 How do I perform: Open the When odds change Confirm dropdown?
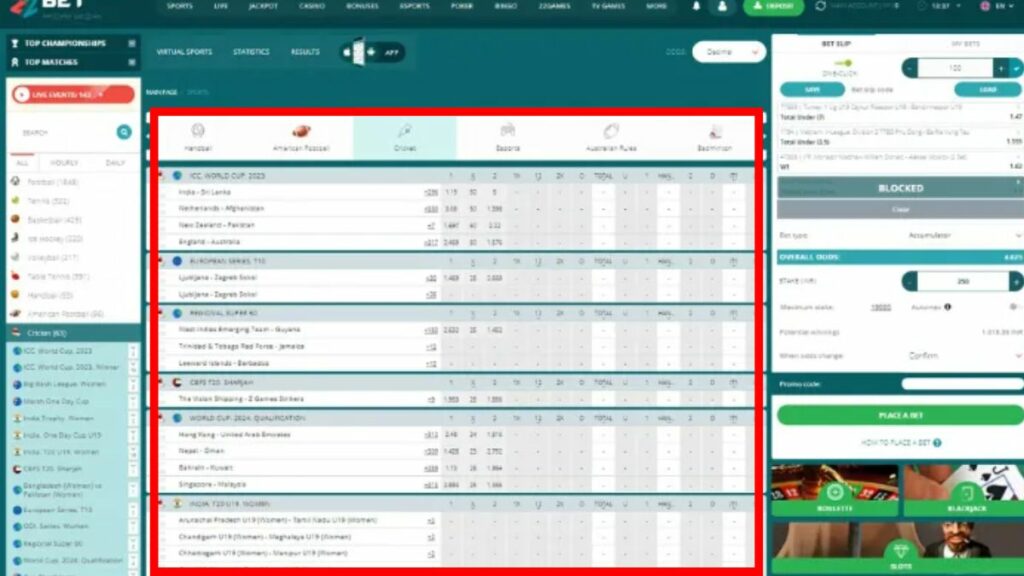pyautogui.click(x=964, y=356)
